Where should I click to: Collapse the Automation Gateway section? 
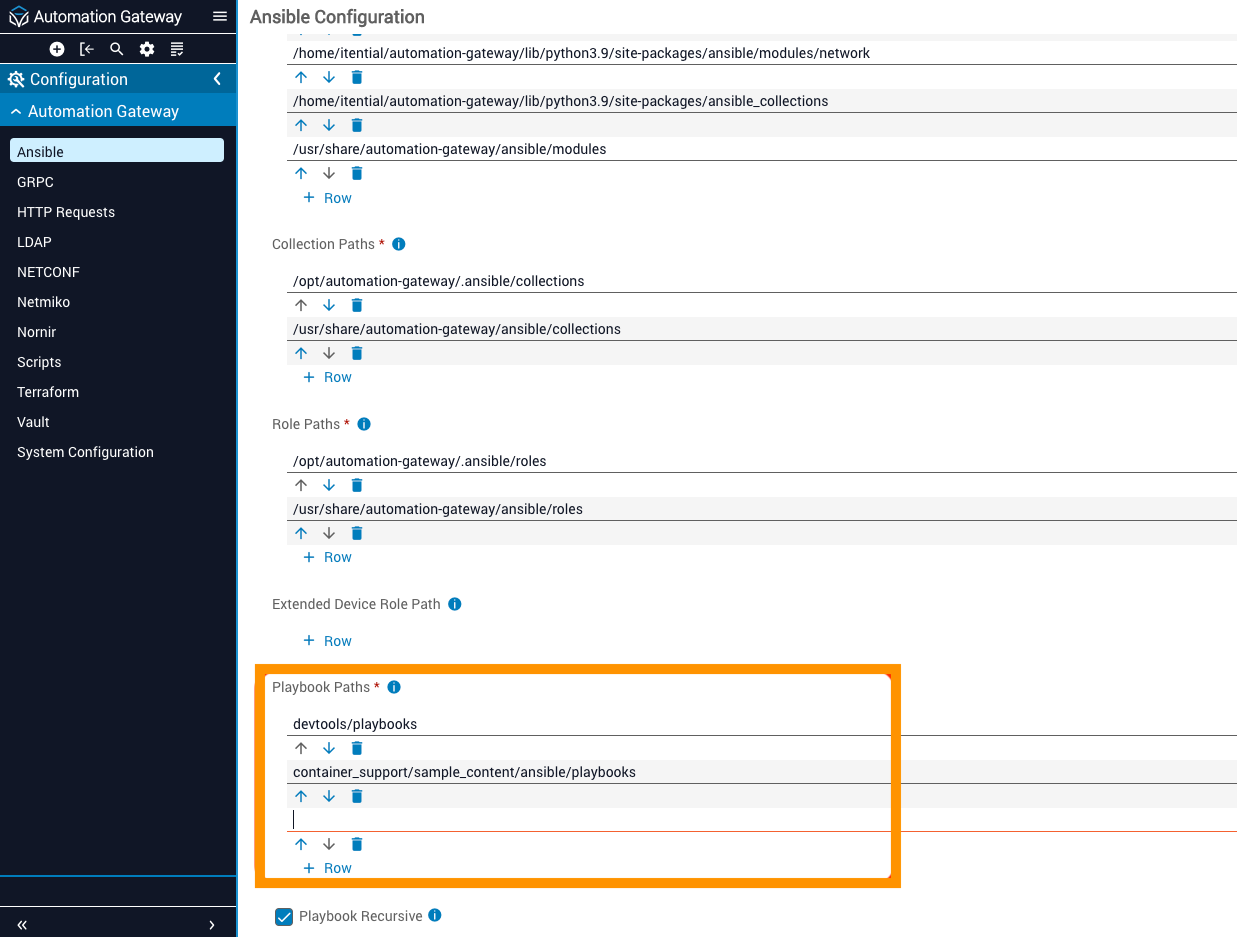16,112
